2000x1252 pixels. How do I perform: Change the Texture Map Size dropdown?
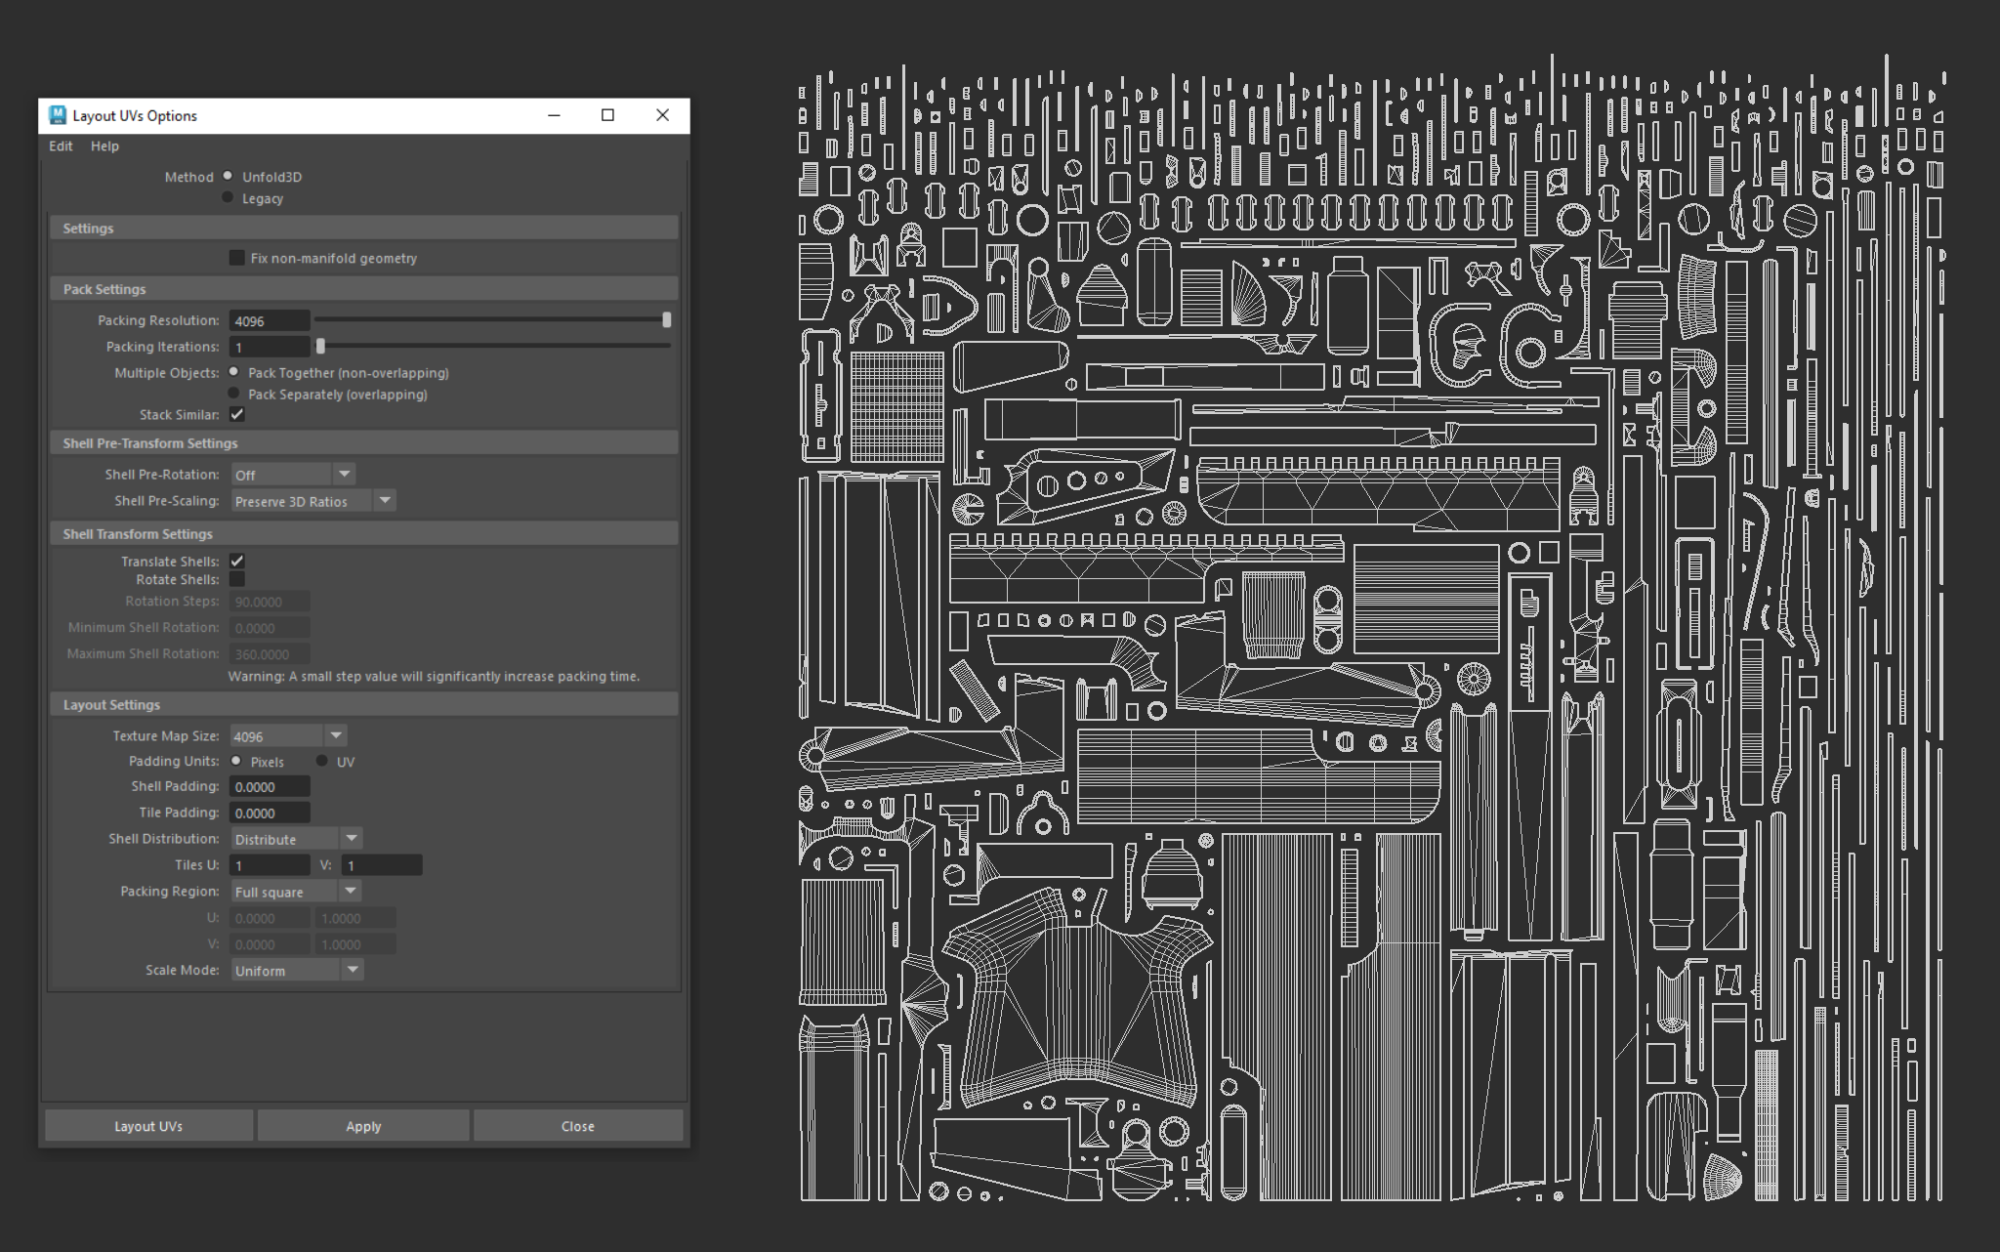[337, 734]
